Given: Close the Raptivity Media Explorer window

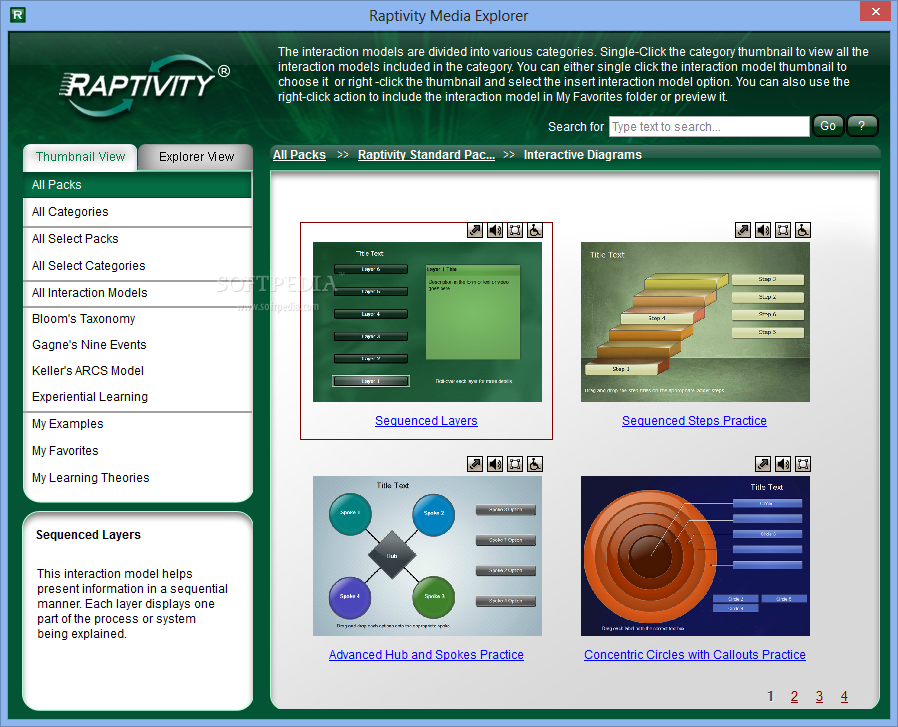Looking at the screenshot, I should [x=876, y=11].
